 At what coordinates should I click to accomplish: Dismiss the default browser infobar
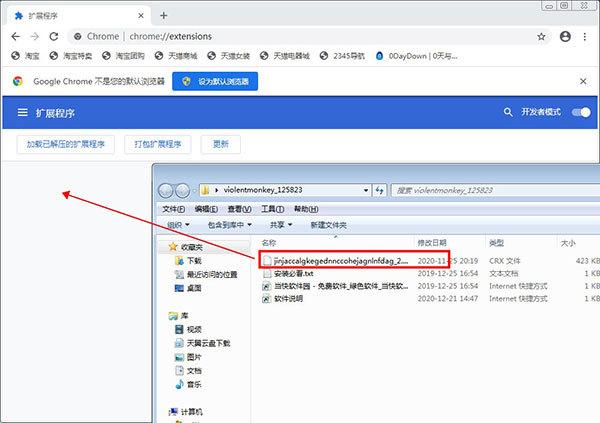(583, 81)
